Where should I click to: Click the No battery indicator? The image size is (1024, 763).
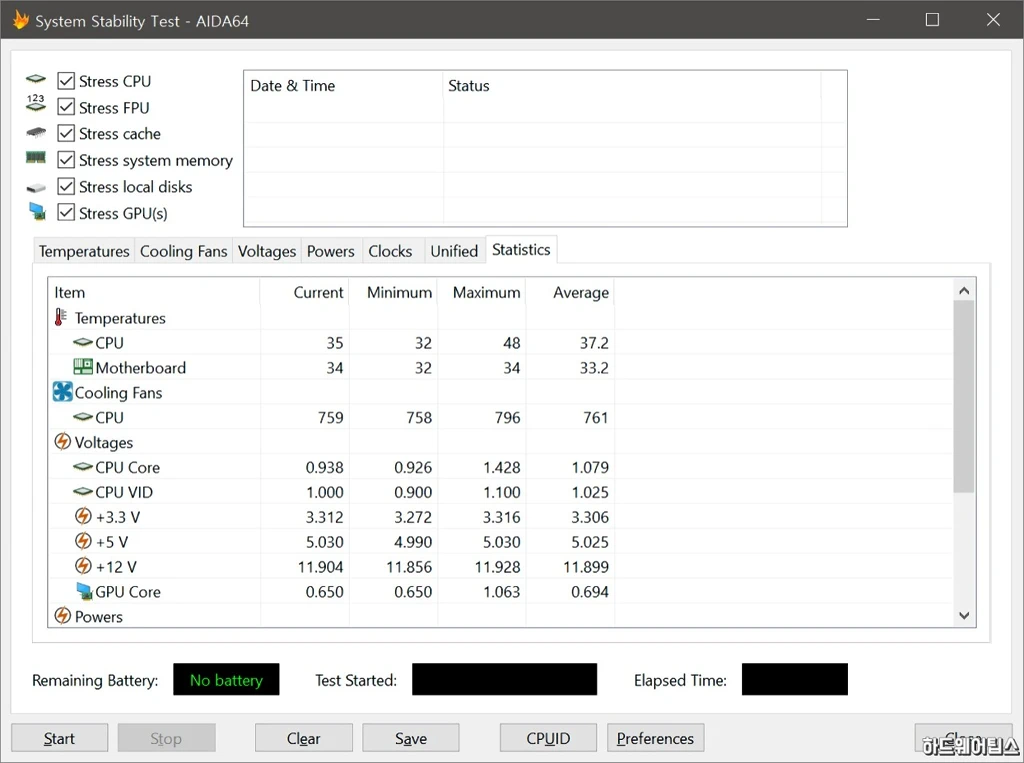[x=226, y=679]
